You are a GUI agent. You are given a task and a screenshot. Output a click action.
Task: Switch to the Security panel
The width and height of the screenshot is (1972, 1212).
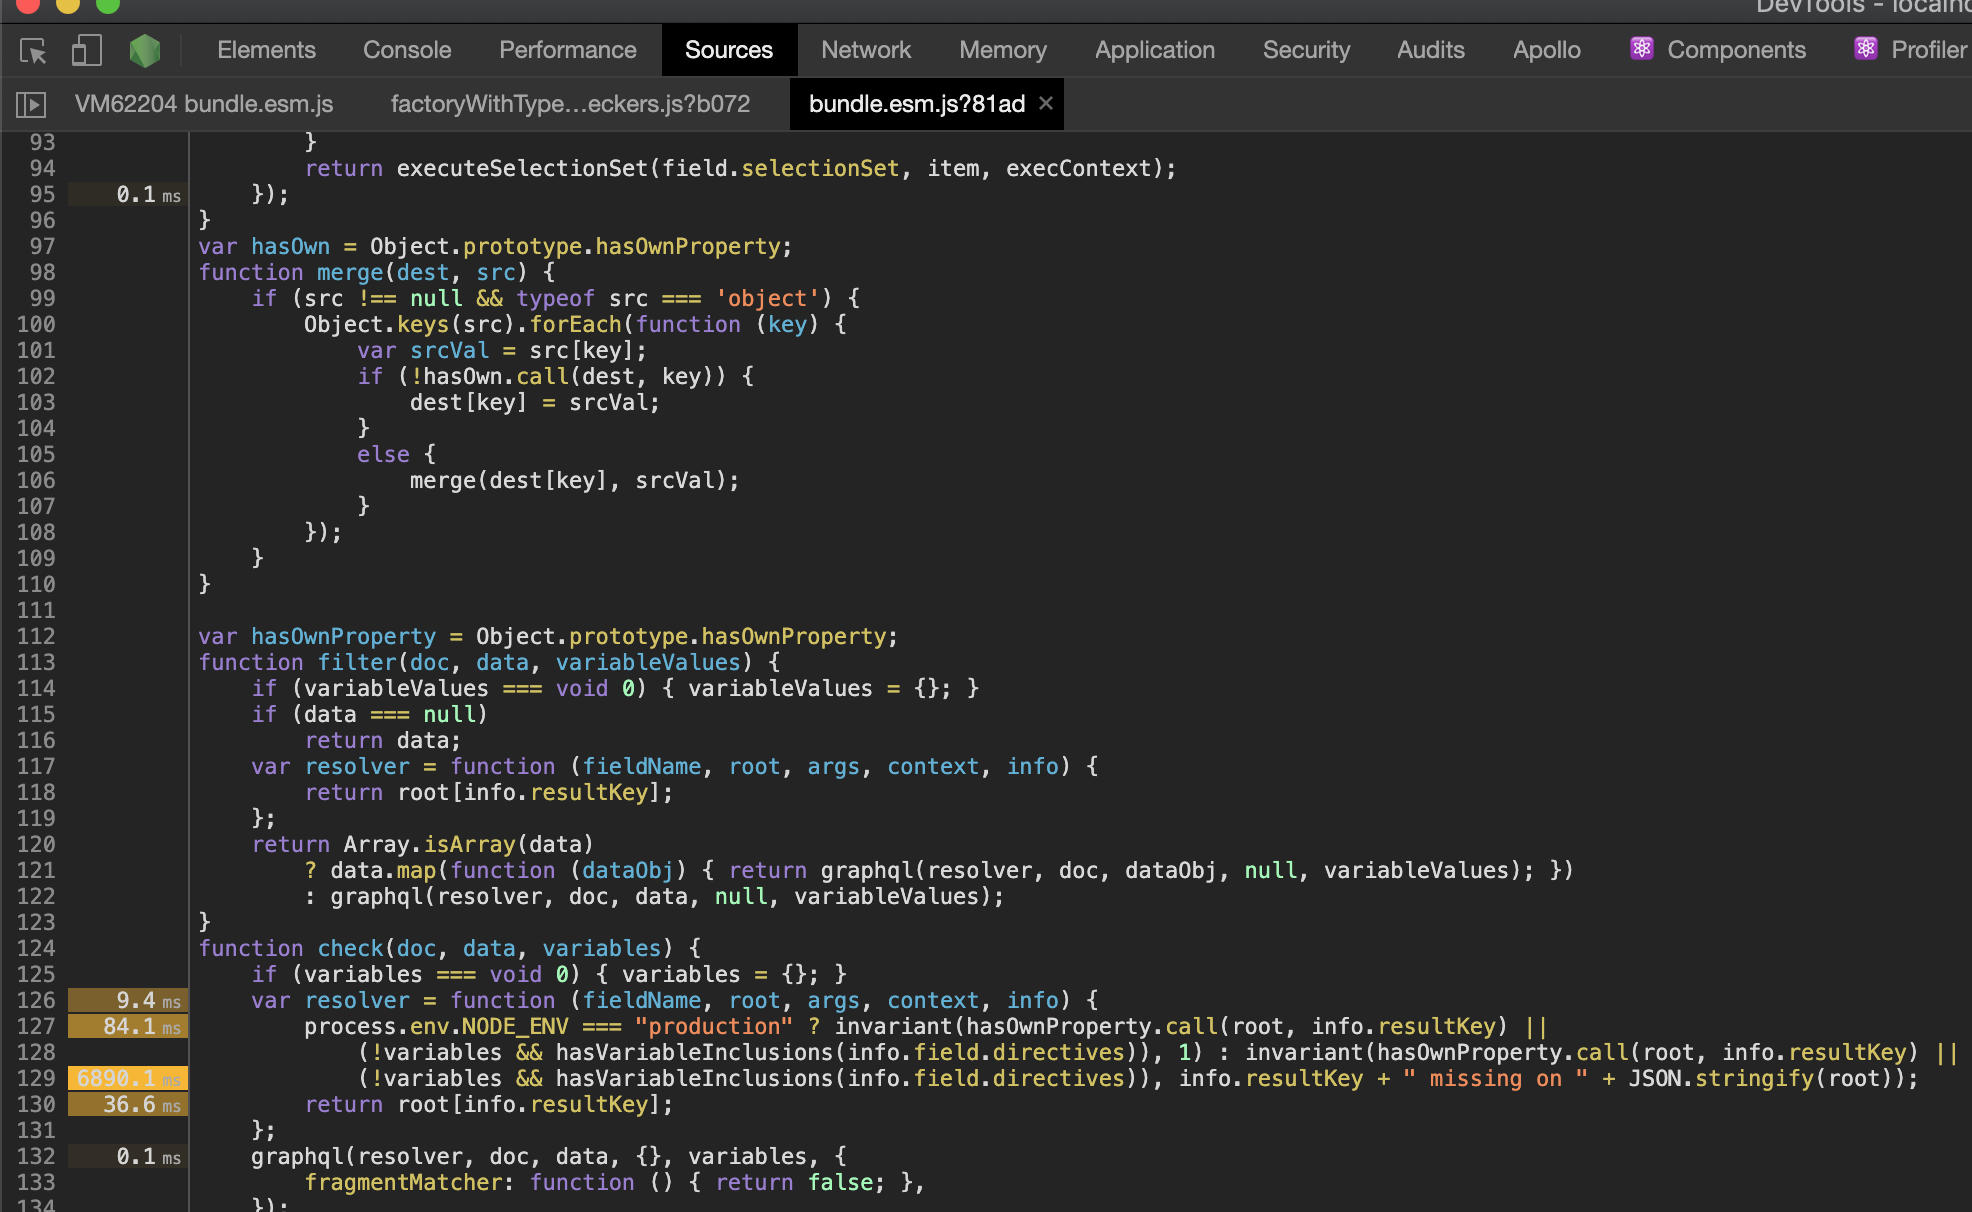point(1306,49)
